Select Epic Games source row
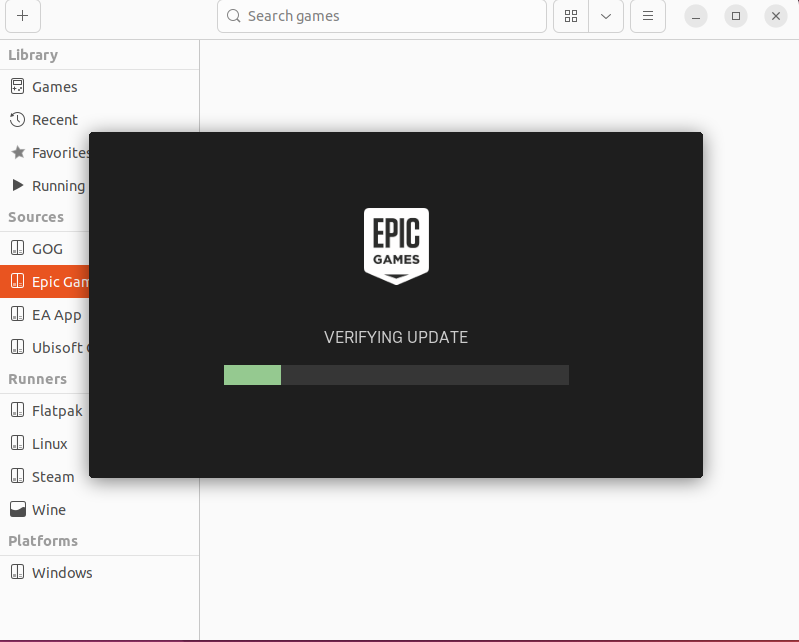This screenshot has width=799, height=642. tap(45, 282)
